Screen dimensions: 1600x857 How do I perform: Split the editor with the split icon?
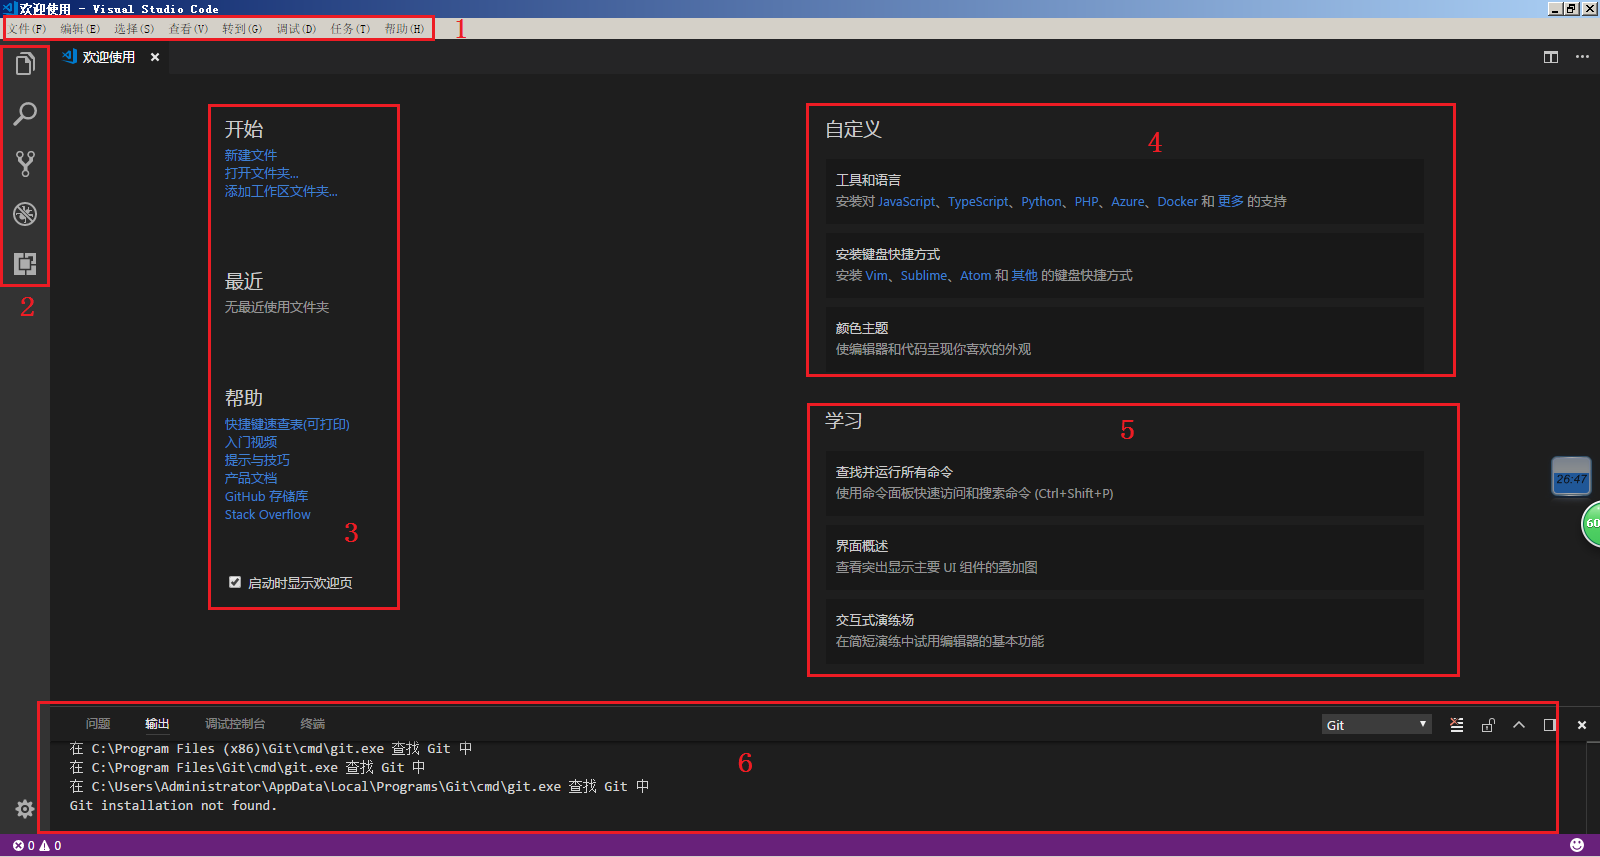(1551, 57)
